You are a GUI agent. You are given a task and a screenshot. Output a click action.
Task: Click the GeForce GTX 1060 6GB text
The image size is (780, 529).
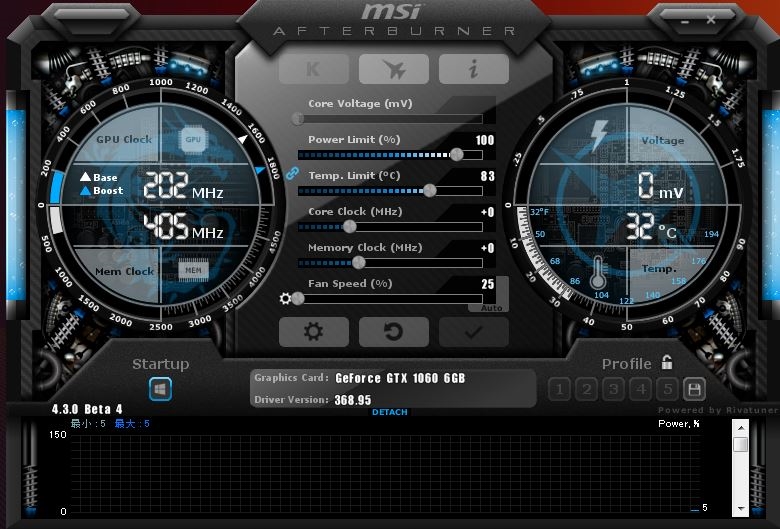click(400, 378)
